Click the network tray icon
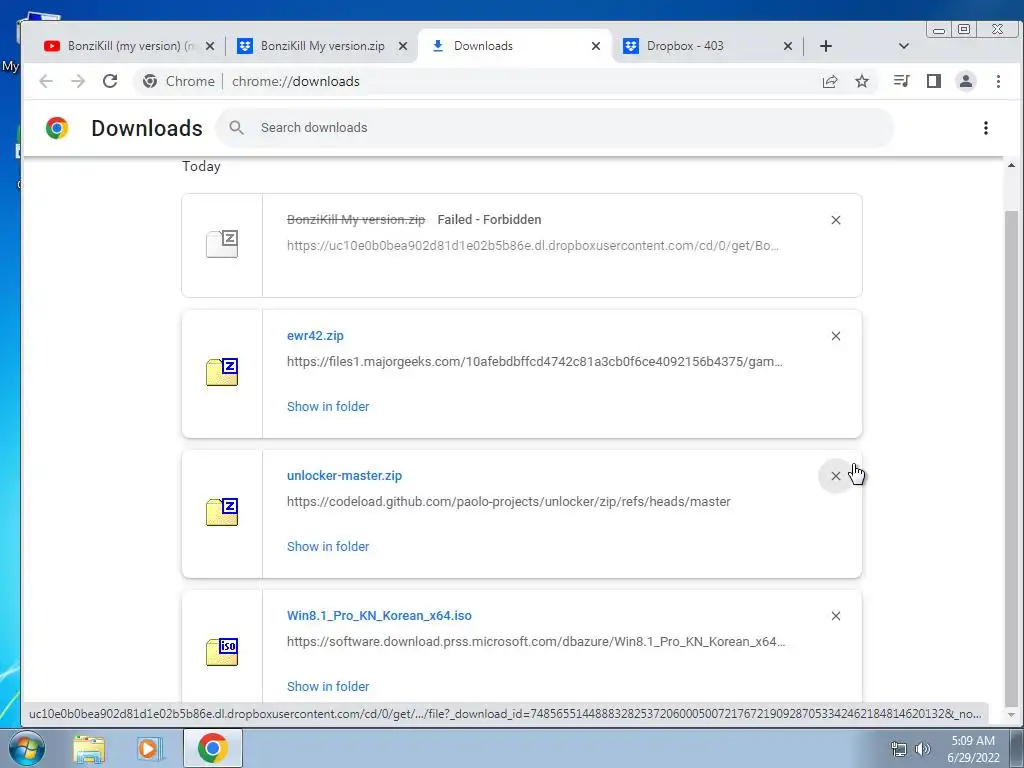The width and height of the screenshot is (1024, 768). tap(899, 749)
